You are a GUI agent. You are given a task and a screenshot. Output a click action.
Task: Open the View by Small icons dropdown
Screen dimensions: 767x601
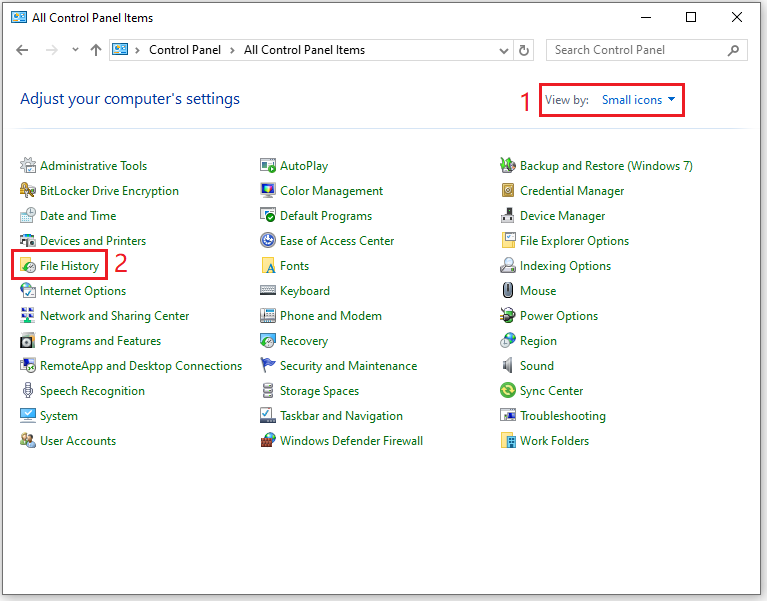click(x=638, y=100)
